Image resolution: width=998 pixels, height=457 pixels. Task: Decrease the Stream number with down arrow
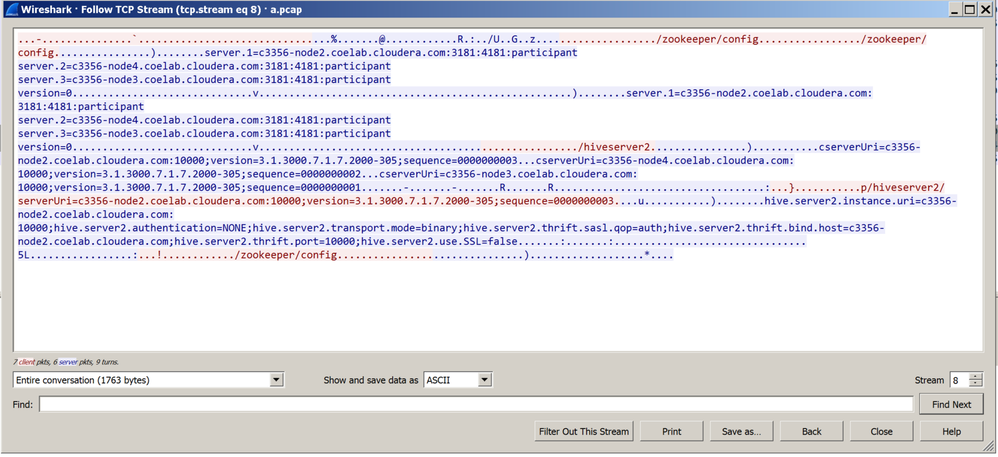click(x=976, y=384)
